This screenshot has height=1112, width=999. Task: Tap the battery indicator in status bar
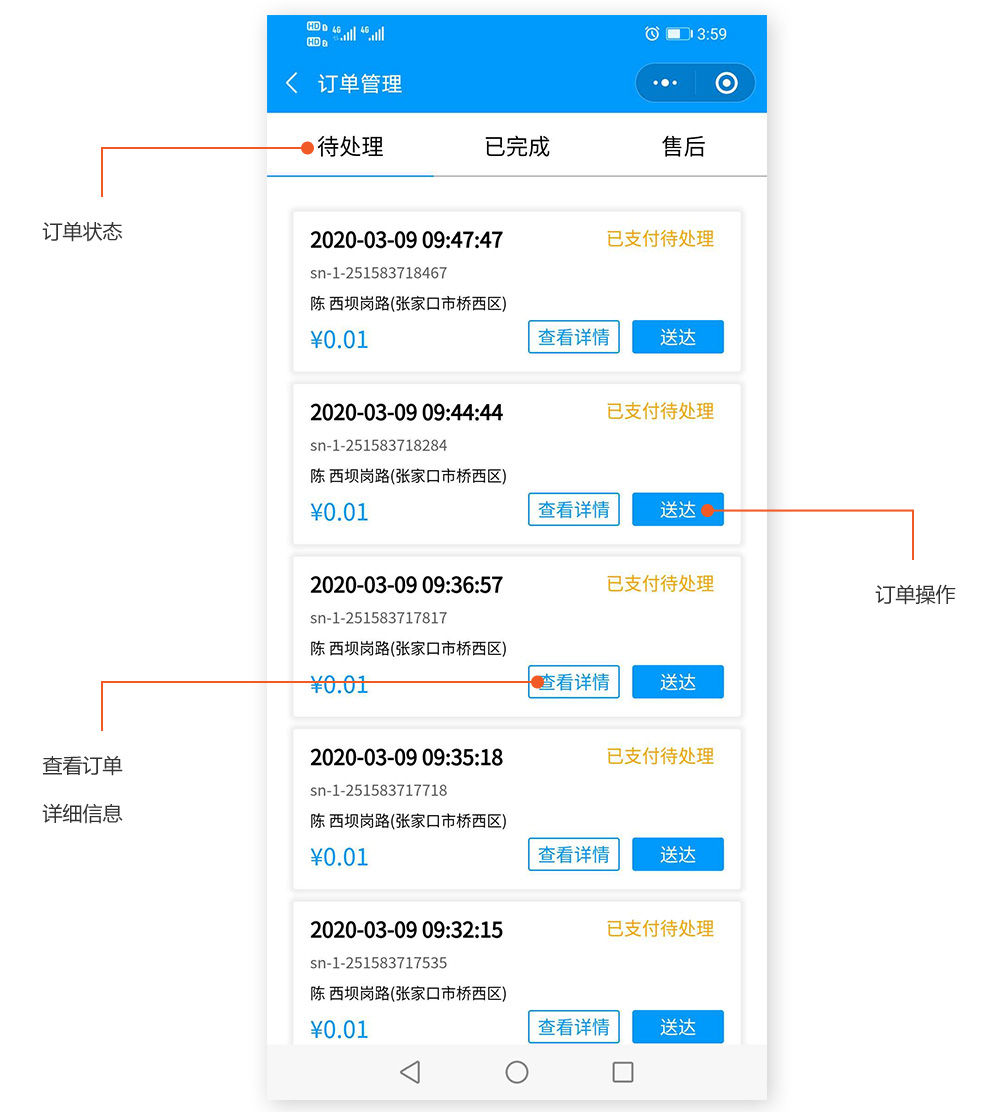pyautogui.click(x=679, y=34)
